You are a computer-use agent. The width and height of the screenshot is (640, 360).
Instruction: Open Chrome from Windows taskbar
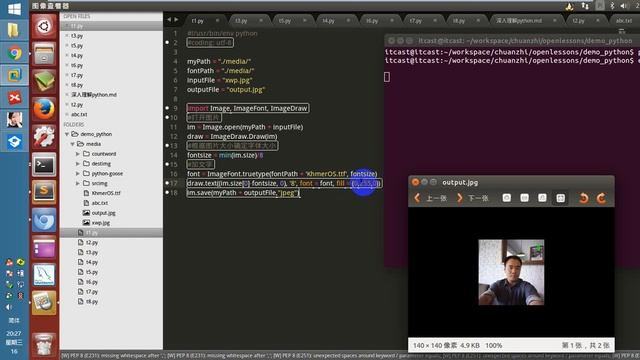tap(14, 53)
